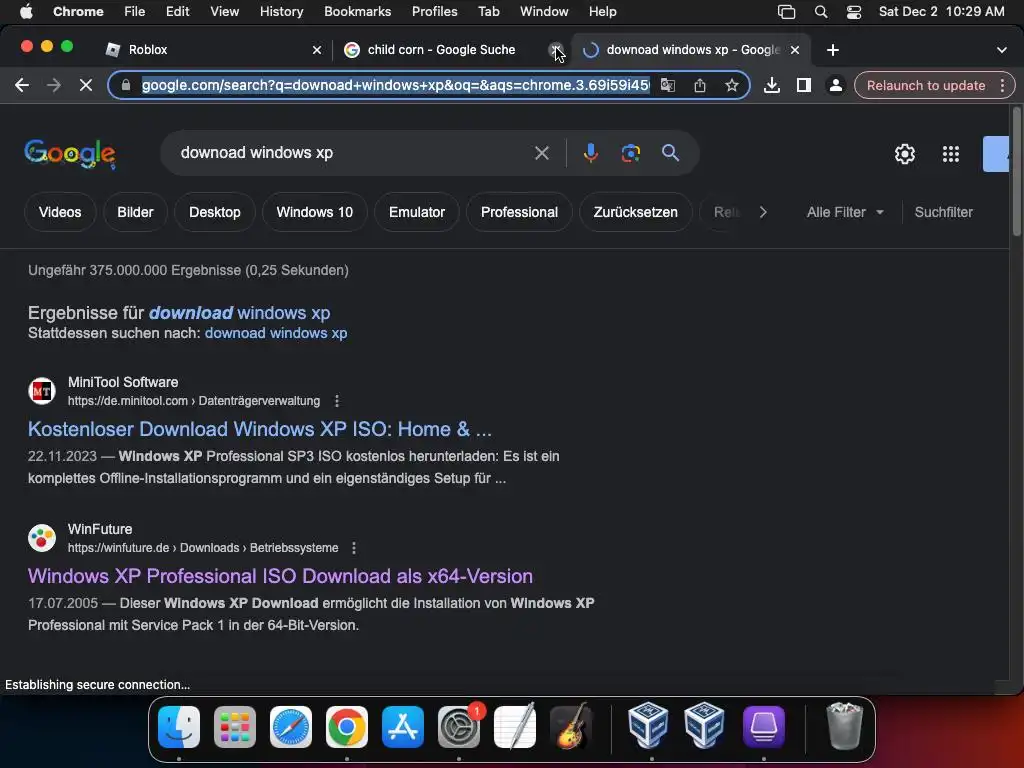Close the Roblox tab
The height and width of the screenshot is (768, 1024).
pos(317,50)
